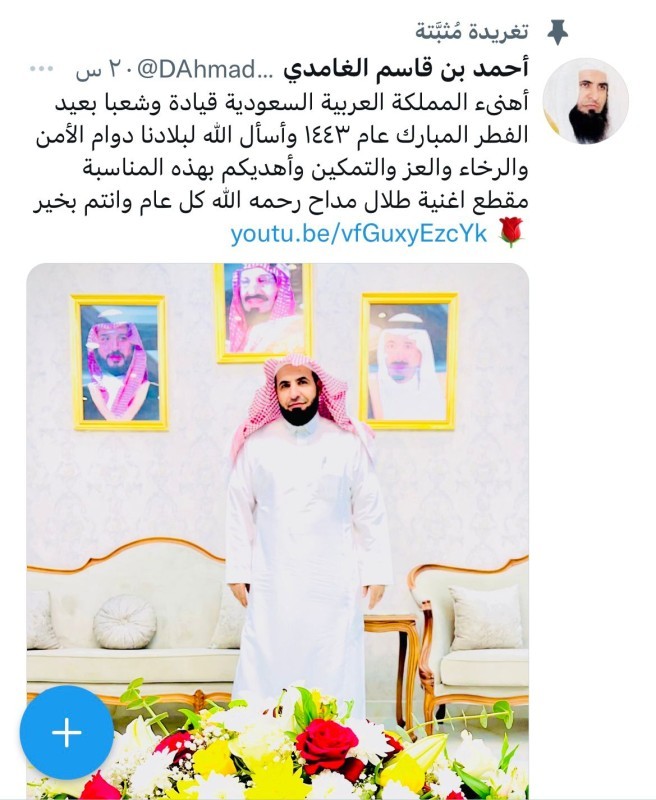Open the author's round profile avatar
This screenshot has height=800, width=656.
pyautogui.click(x=585, y=101)
